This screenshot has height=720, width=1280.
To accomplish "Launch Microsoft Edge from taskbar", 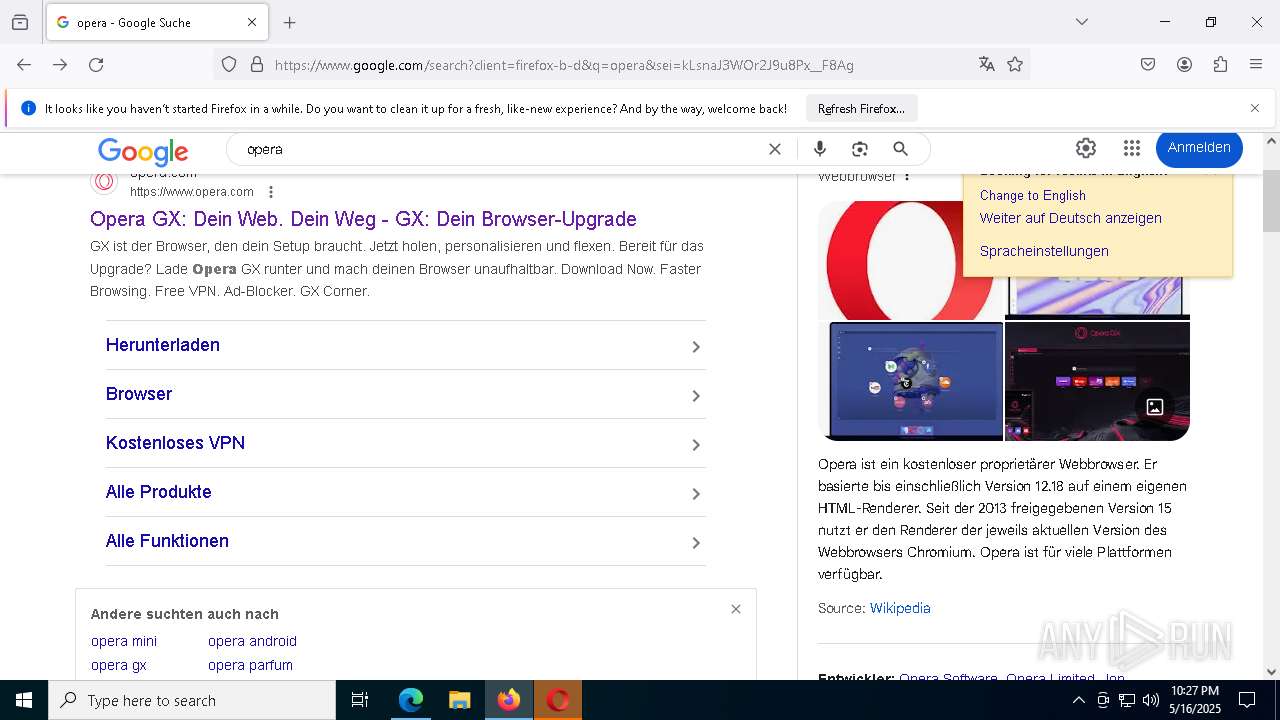I will (411, 700).
